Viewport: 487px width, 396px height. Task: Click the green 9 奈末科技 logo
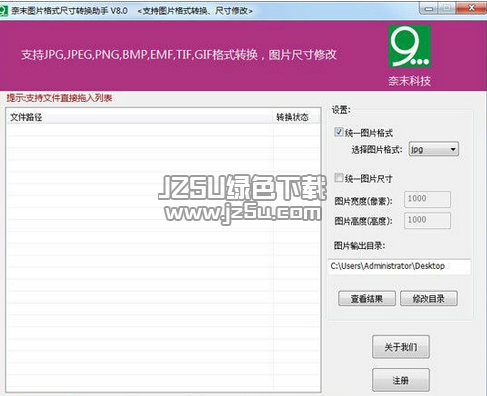click(410, 46)
